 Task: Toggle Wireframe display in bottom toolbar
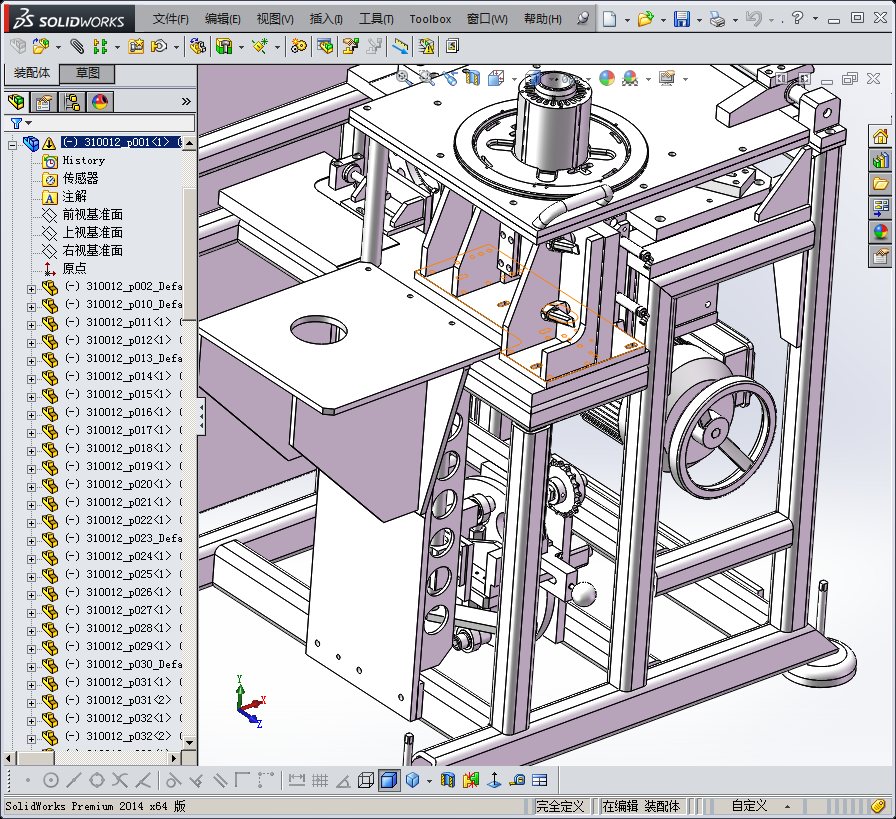click(x=366, y=780)
